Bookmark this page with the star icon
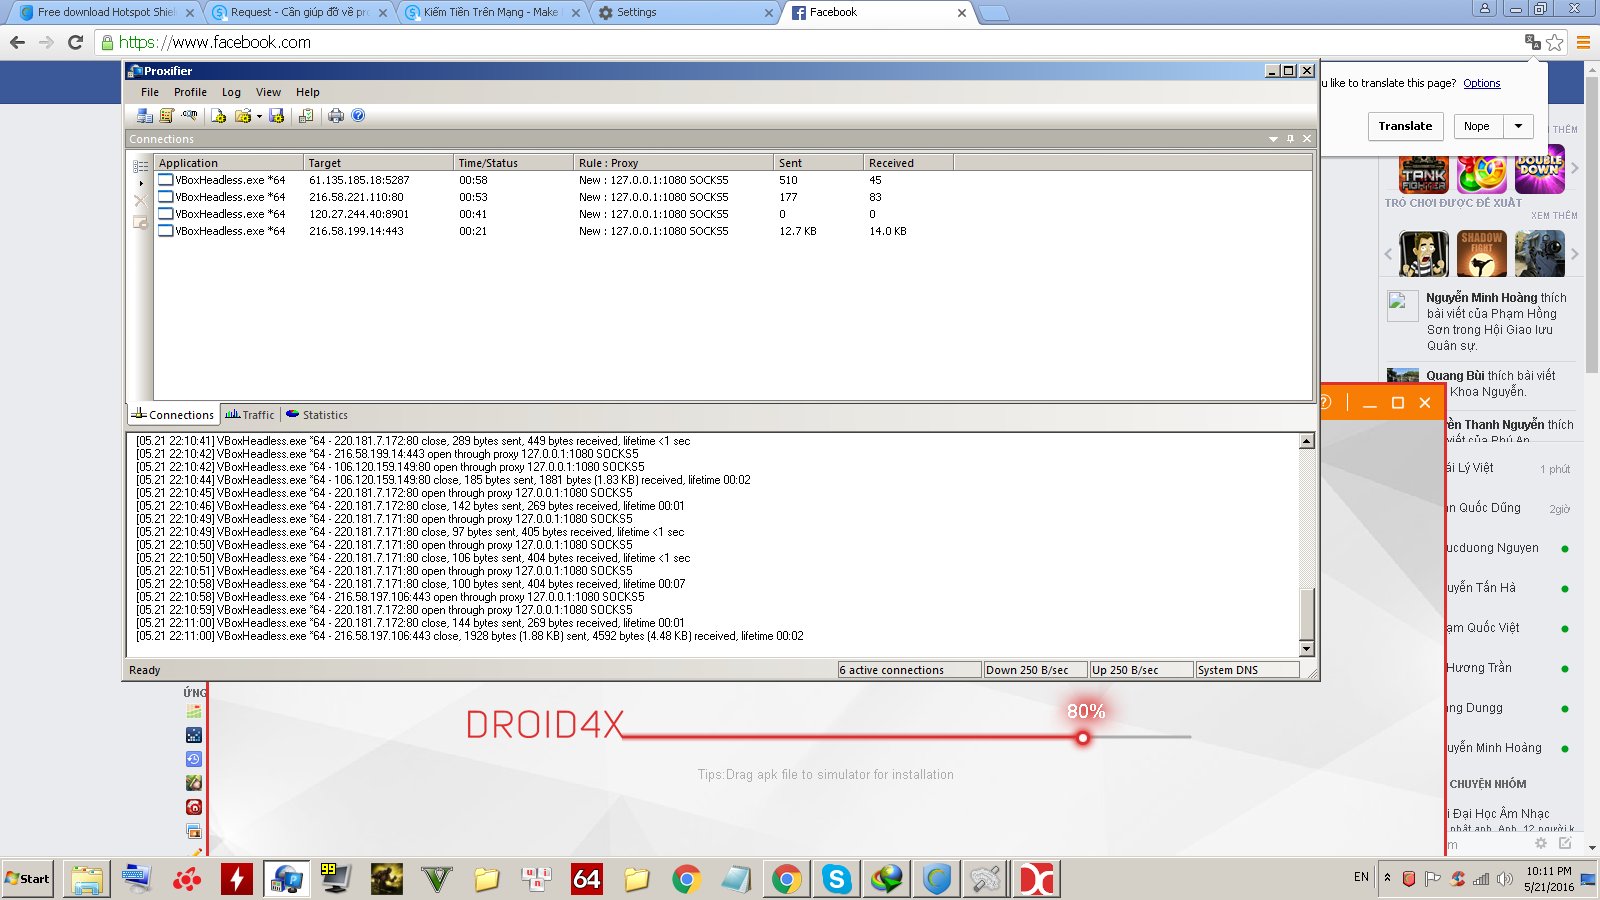 pyautogui.click(x=1555, y=42)
